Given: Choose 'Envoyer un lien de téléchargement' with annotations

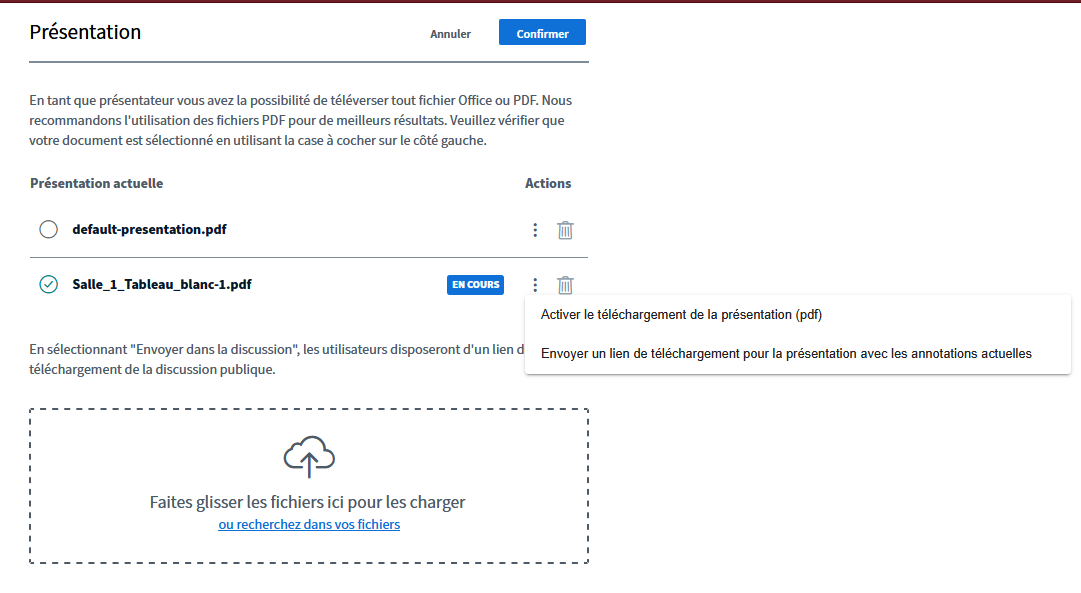Looking at the screenshot, I should [786, 354].
